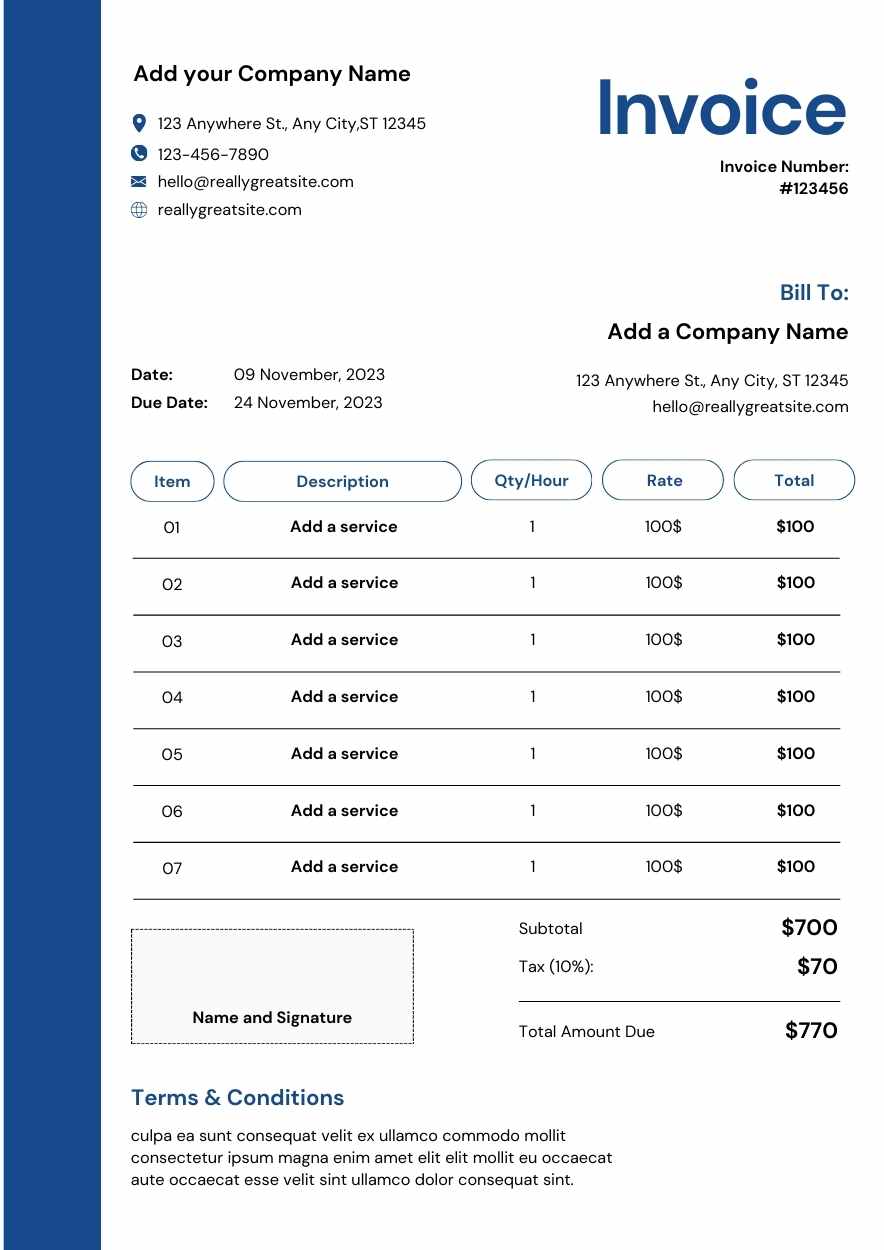
Task: Select the large Invoice title
Action: coord(721,109)
